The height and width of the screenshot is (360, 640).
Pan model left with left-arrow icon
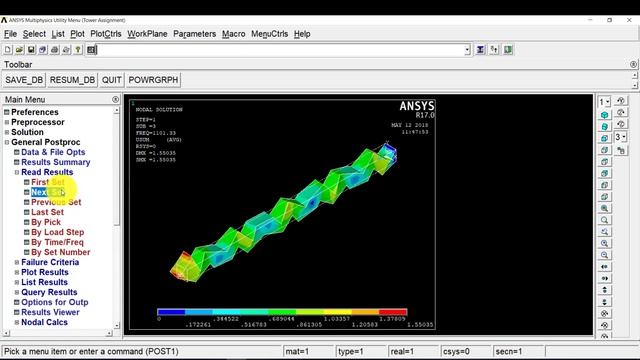coord(604,267)
